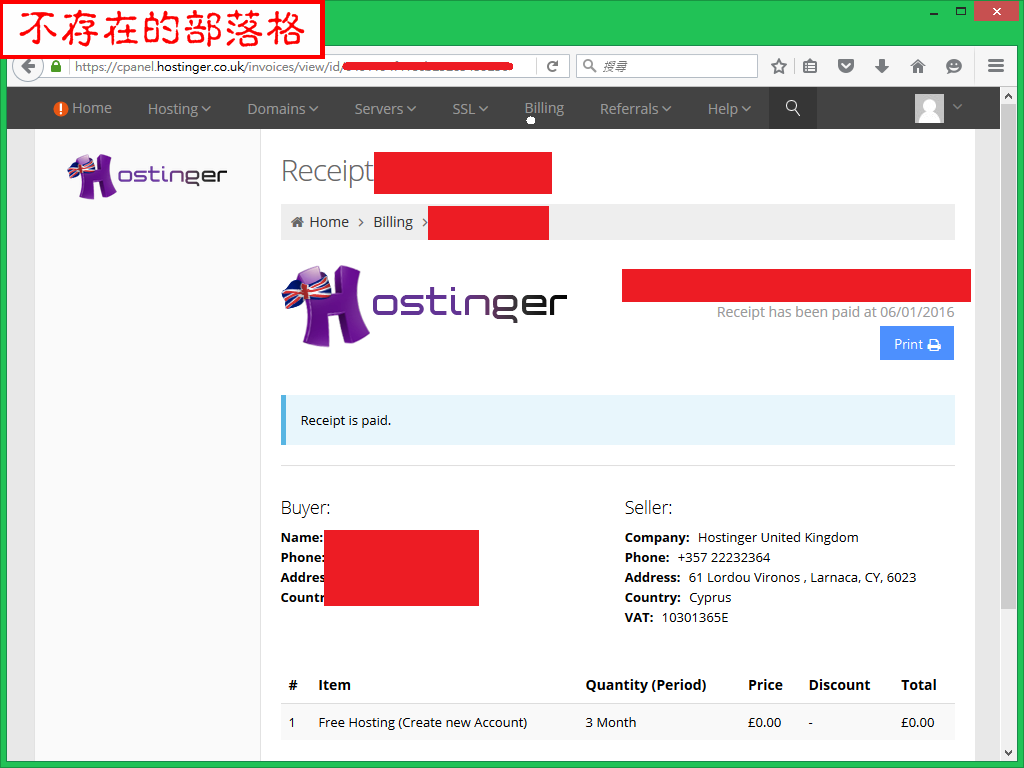Click the scrollbar up arrow
The image size is (1024, 768).
1008,96
